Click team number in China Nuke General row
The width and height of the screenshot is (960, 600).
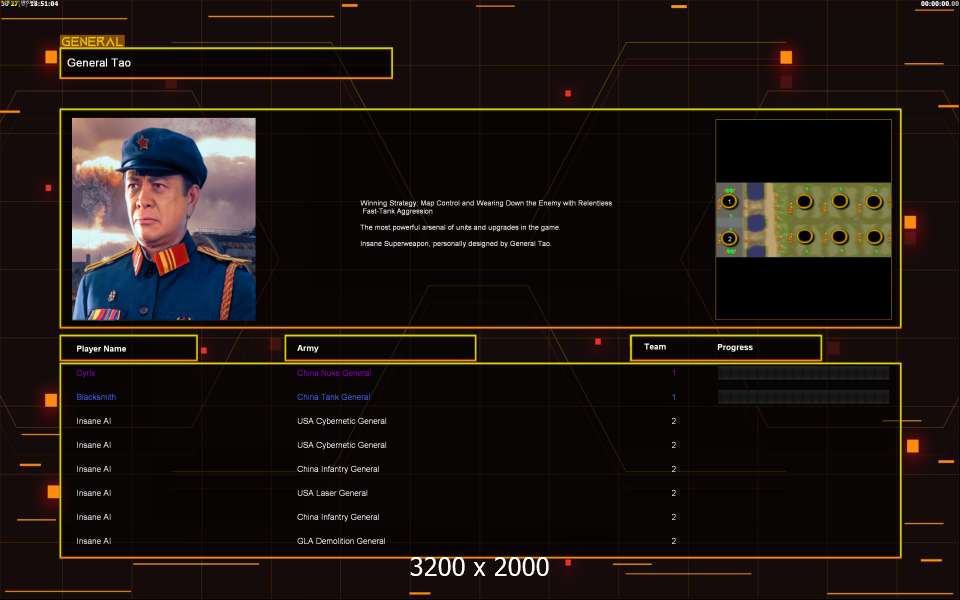pyautogui.click(x=673, y=373)
